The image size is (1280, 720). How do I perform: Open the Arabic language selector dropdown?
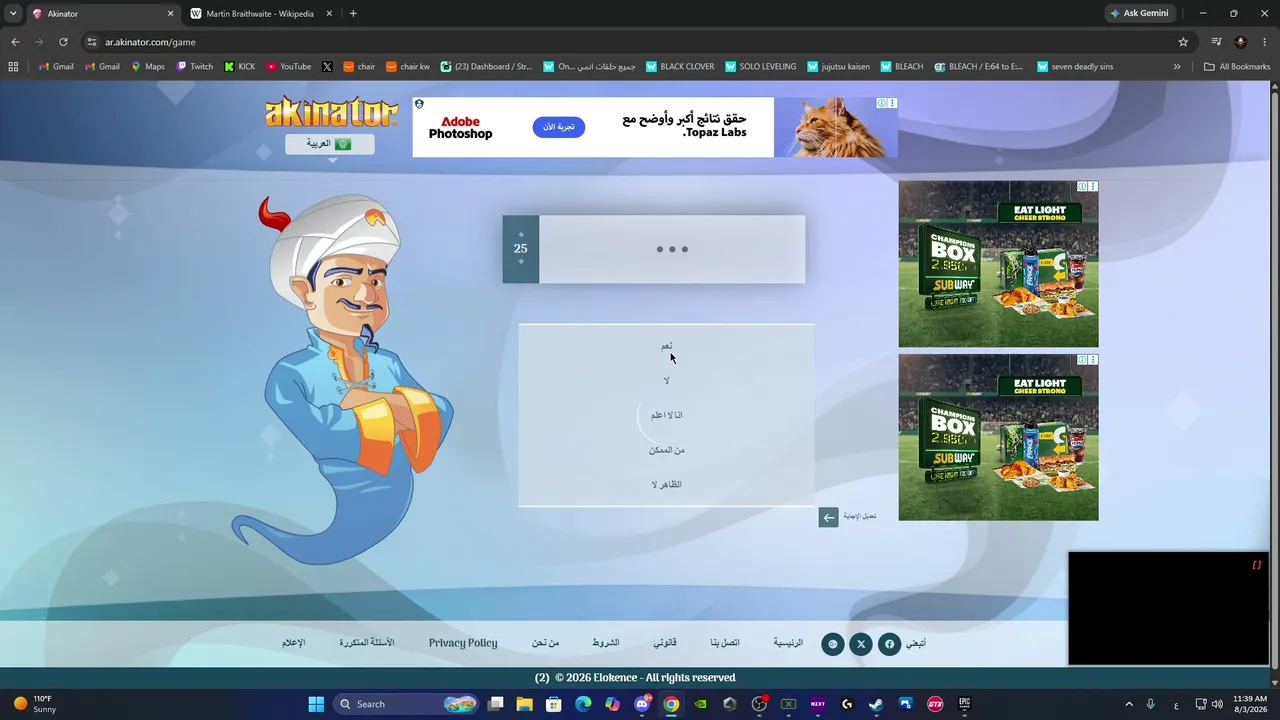point(330,144)
